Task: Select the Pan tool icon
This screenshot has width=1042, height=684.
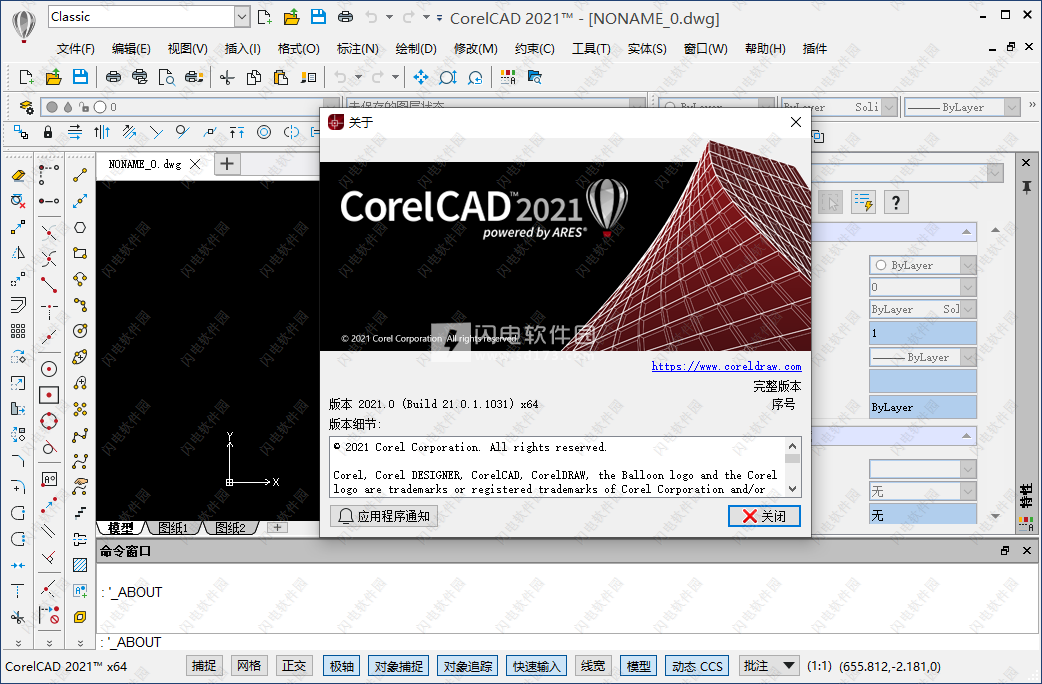Action: coord(421,77)
